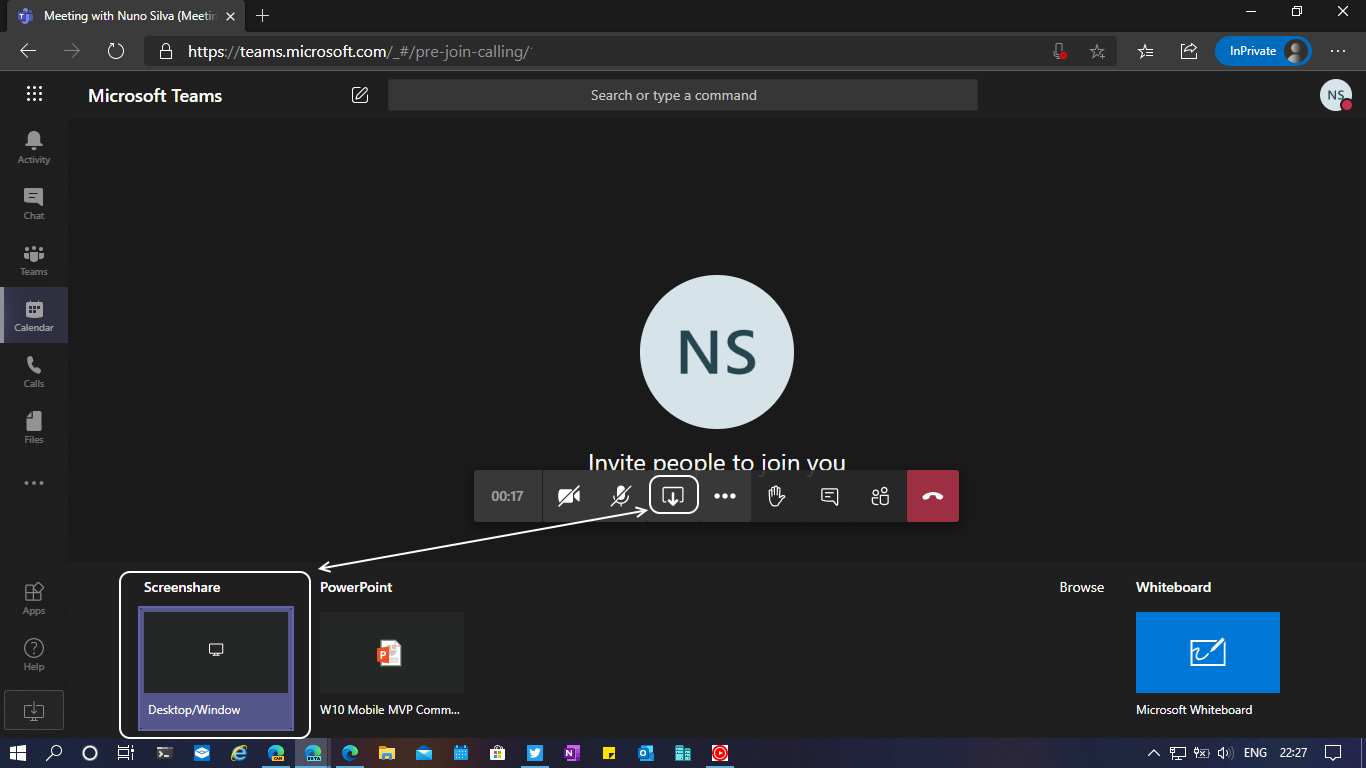Open Cortana circle on taskbar
The image size is (1366, 768).
89,753
